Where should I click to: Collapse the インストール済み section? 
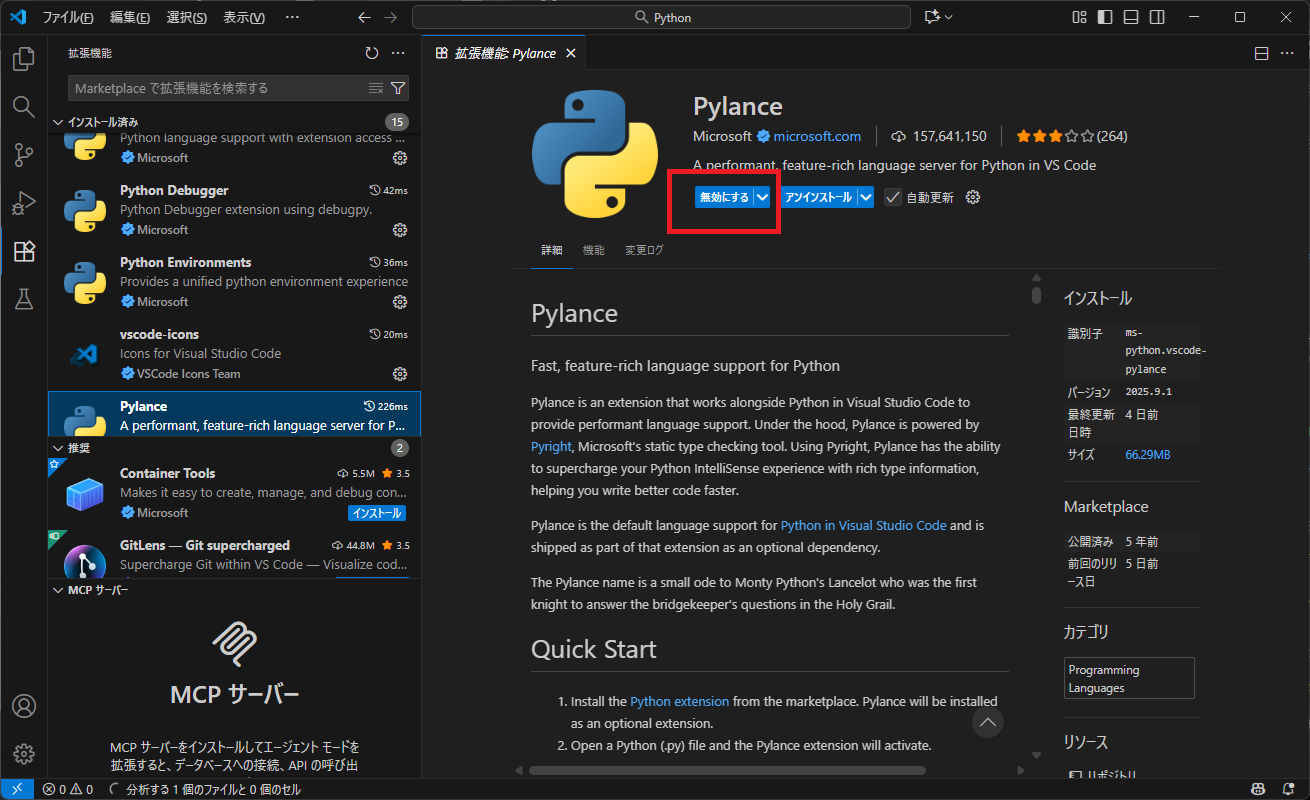click(x=58, y=121)
